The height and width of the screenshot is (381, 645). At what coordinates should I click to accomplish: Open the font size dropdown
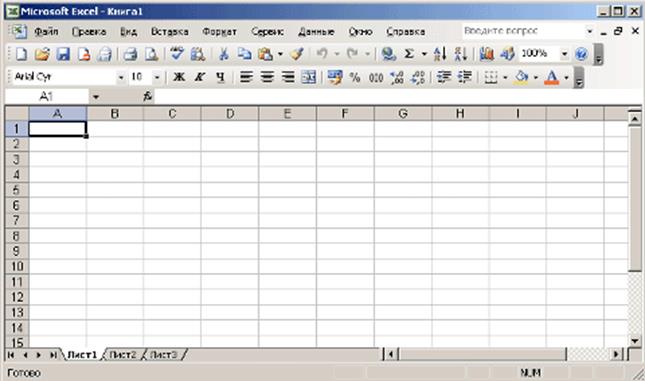click(156, 77)
